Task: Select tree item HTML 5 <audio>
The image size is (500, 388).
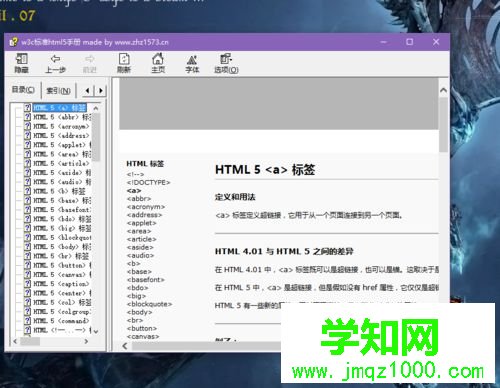Action: [62, 182]
